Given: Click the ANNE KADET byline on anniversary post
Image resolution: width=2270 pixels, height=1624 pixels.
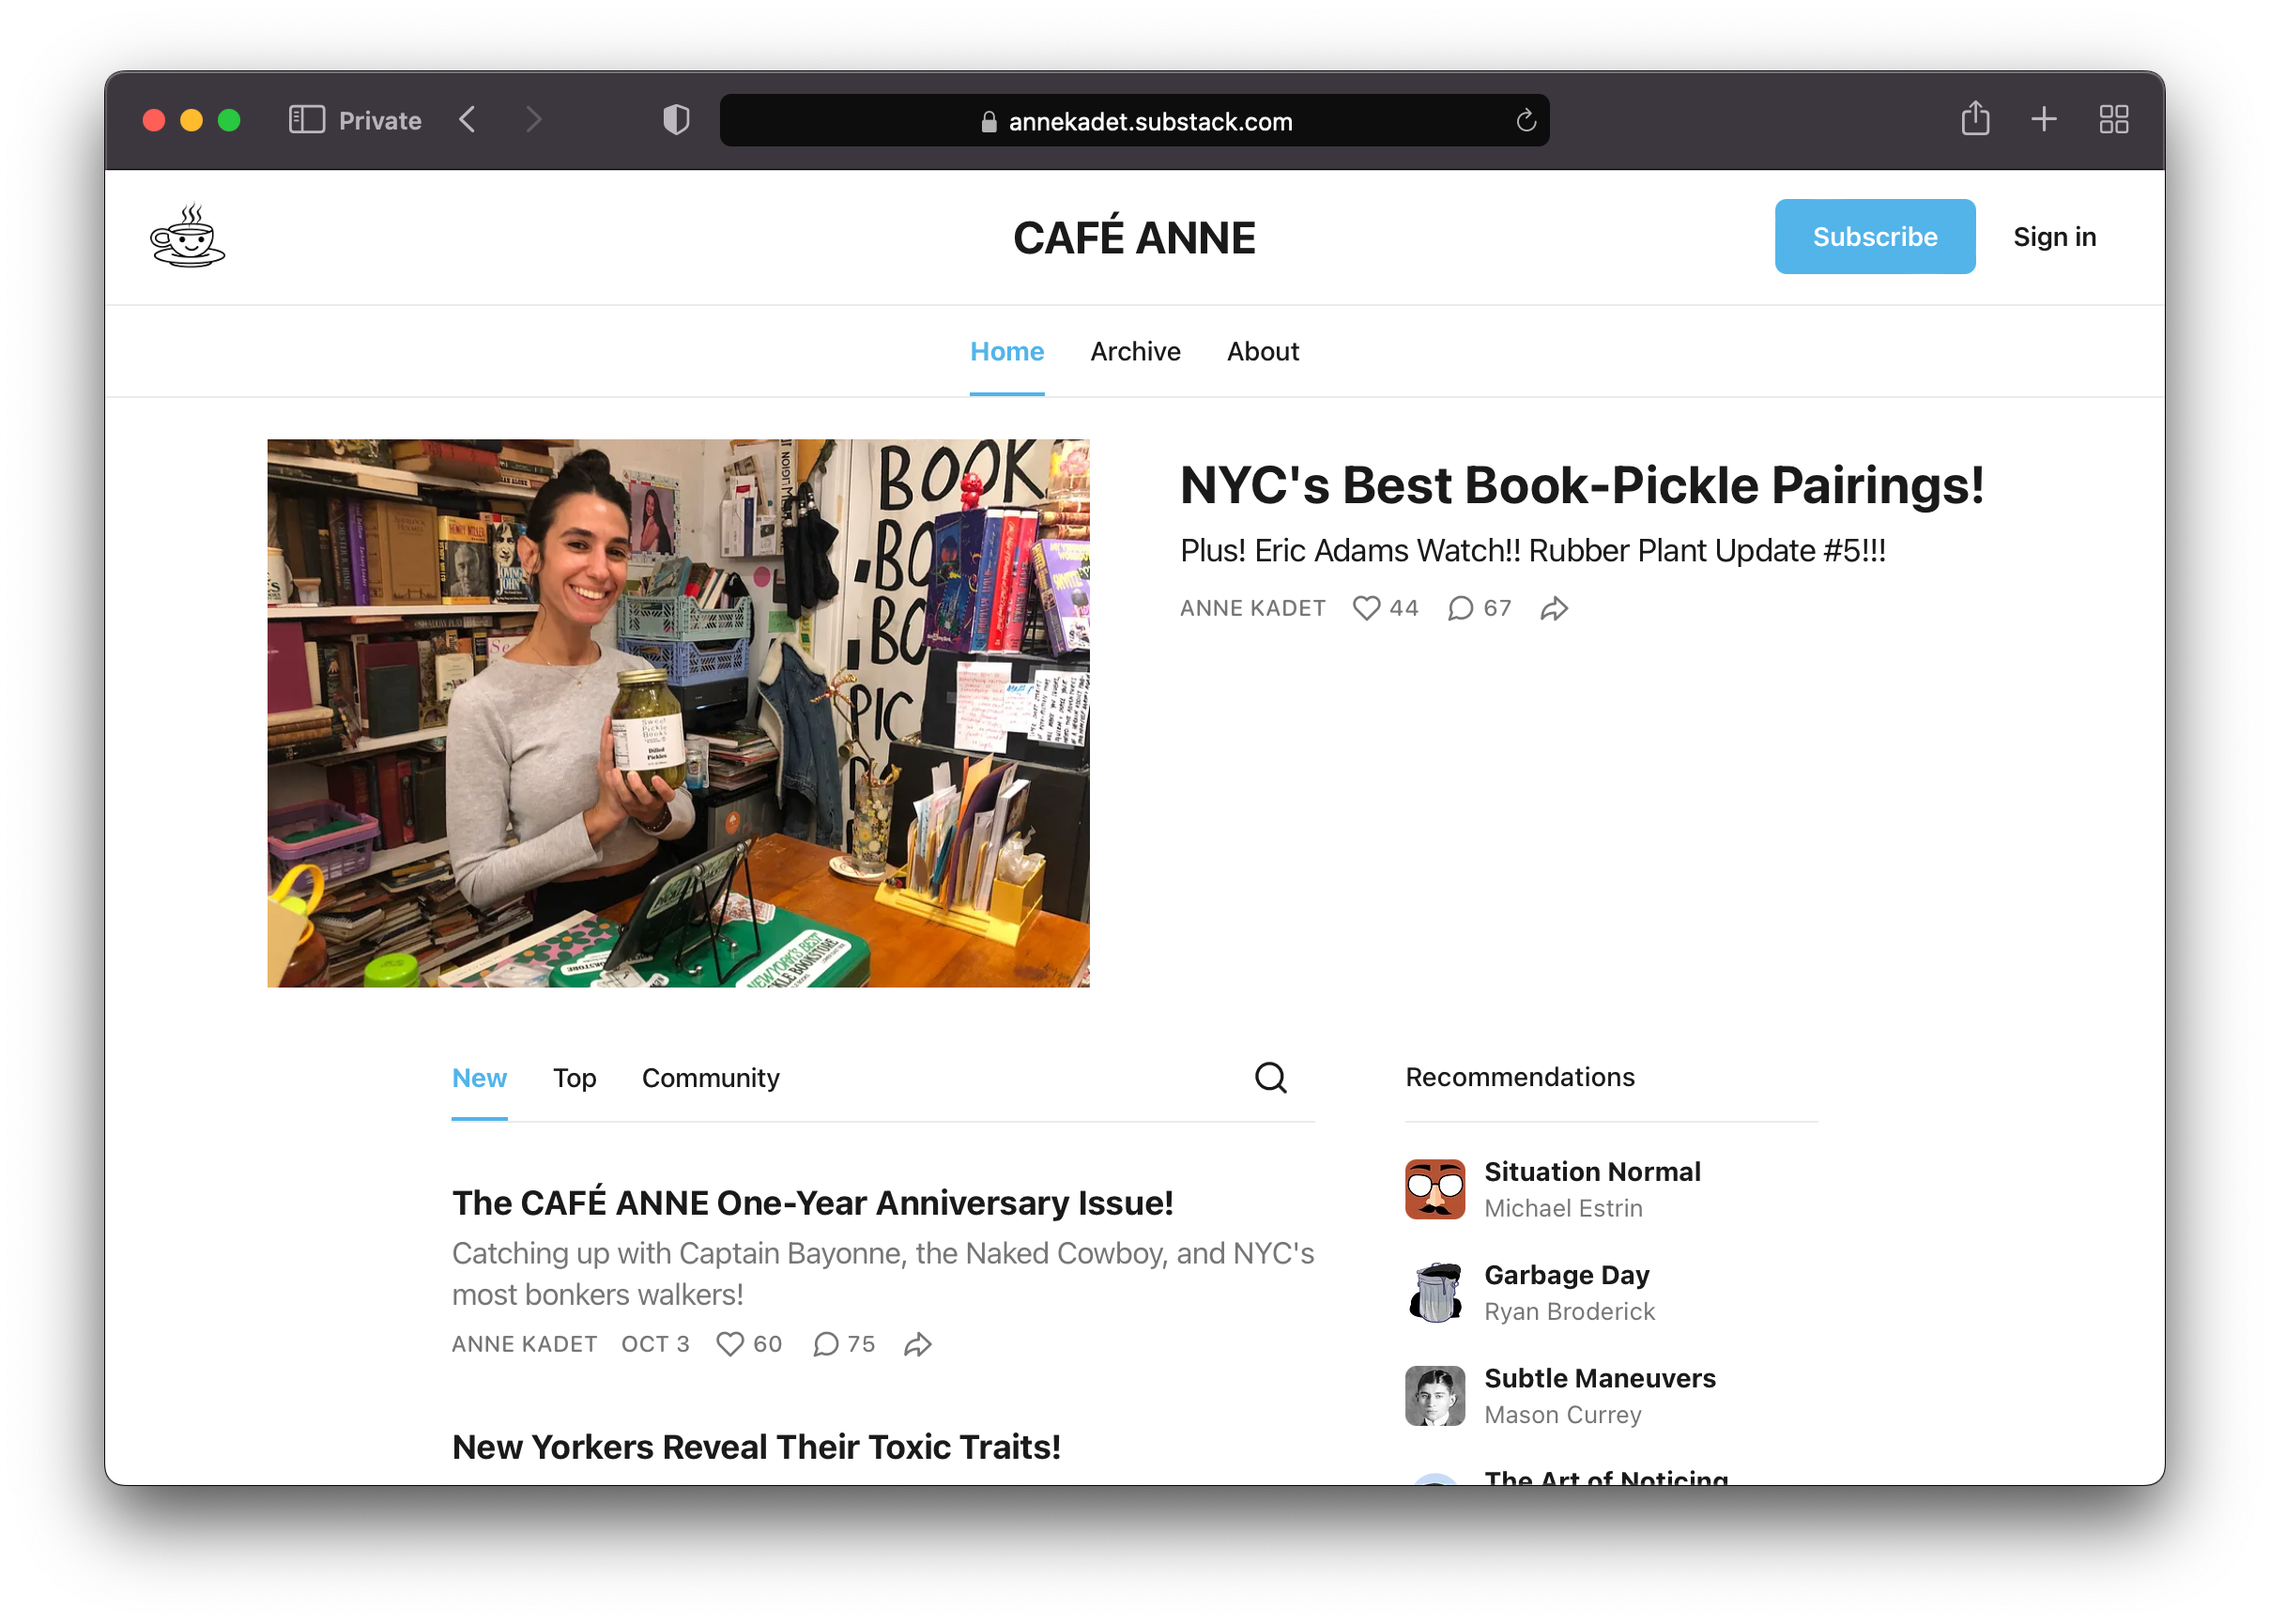Looking at the screenshot, I should 525,1344.
